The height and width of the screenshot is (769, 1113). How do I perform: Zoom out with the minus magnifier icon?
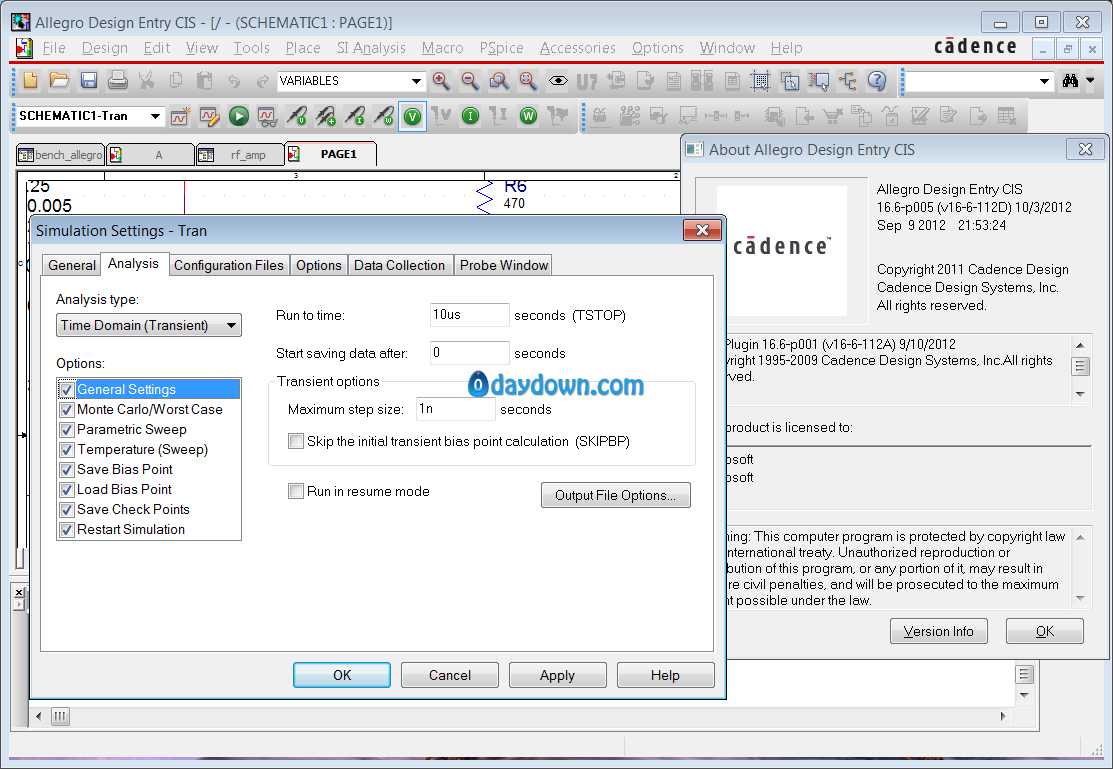pos(470,81)
